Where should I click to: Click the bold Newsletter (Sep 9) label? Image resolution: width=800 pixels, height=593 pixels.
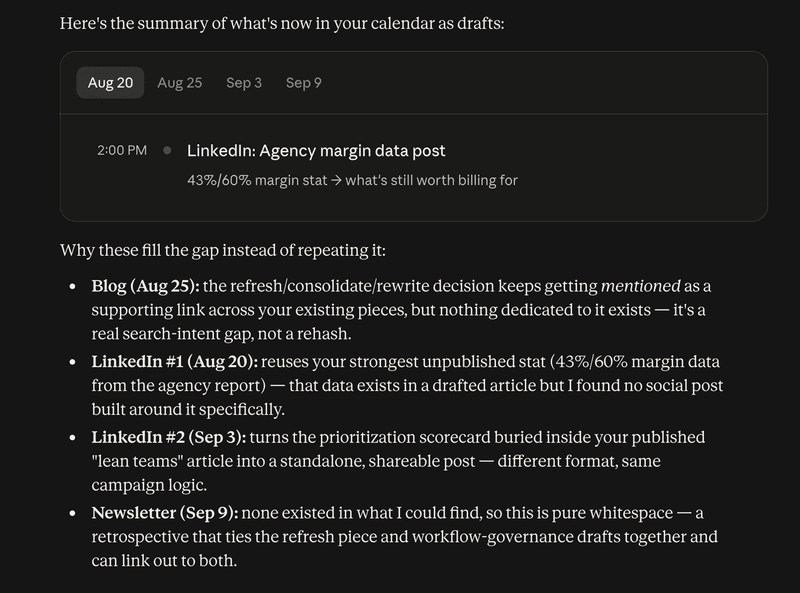(165, 512)
